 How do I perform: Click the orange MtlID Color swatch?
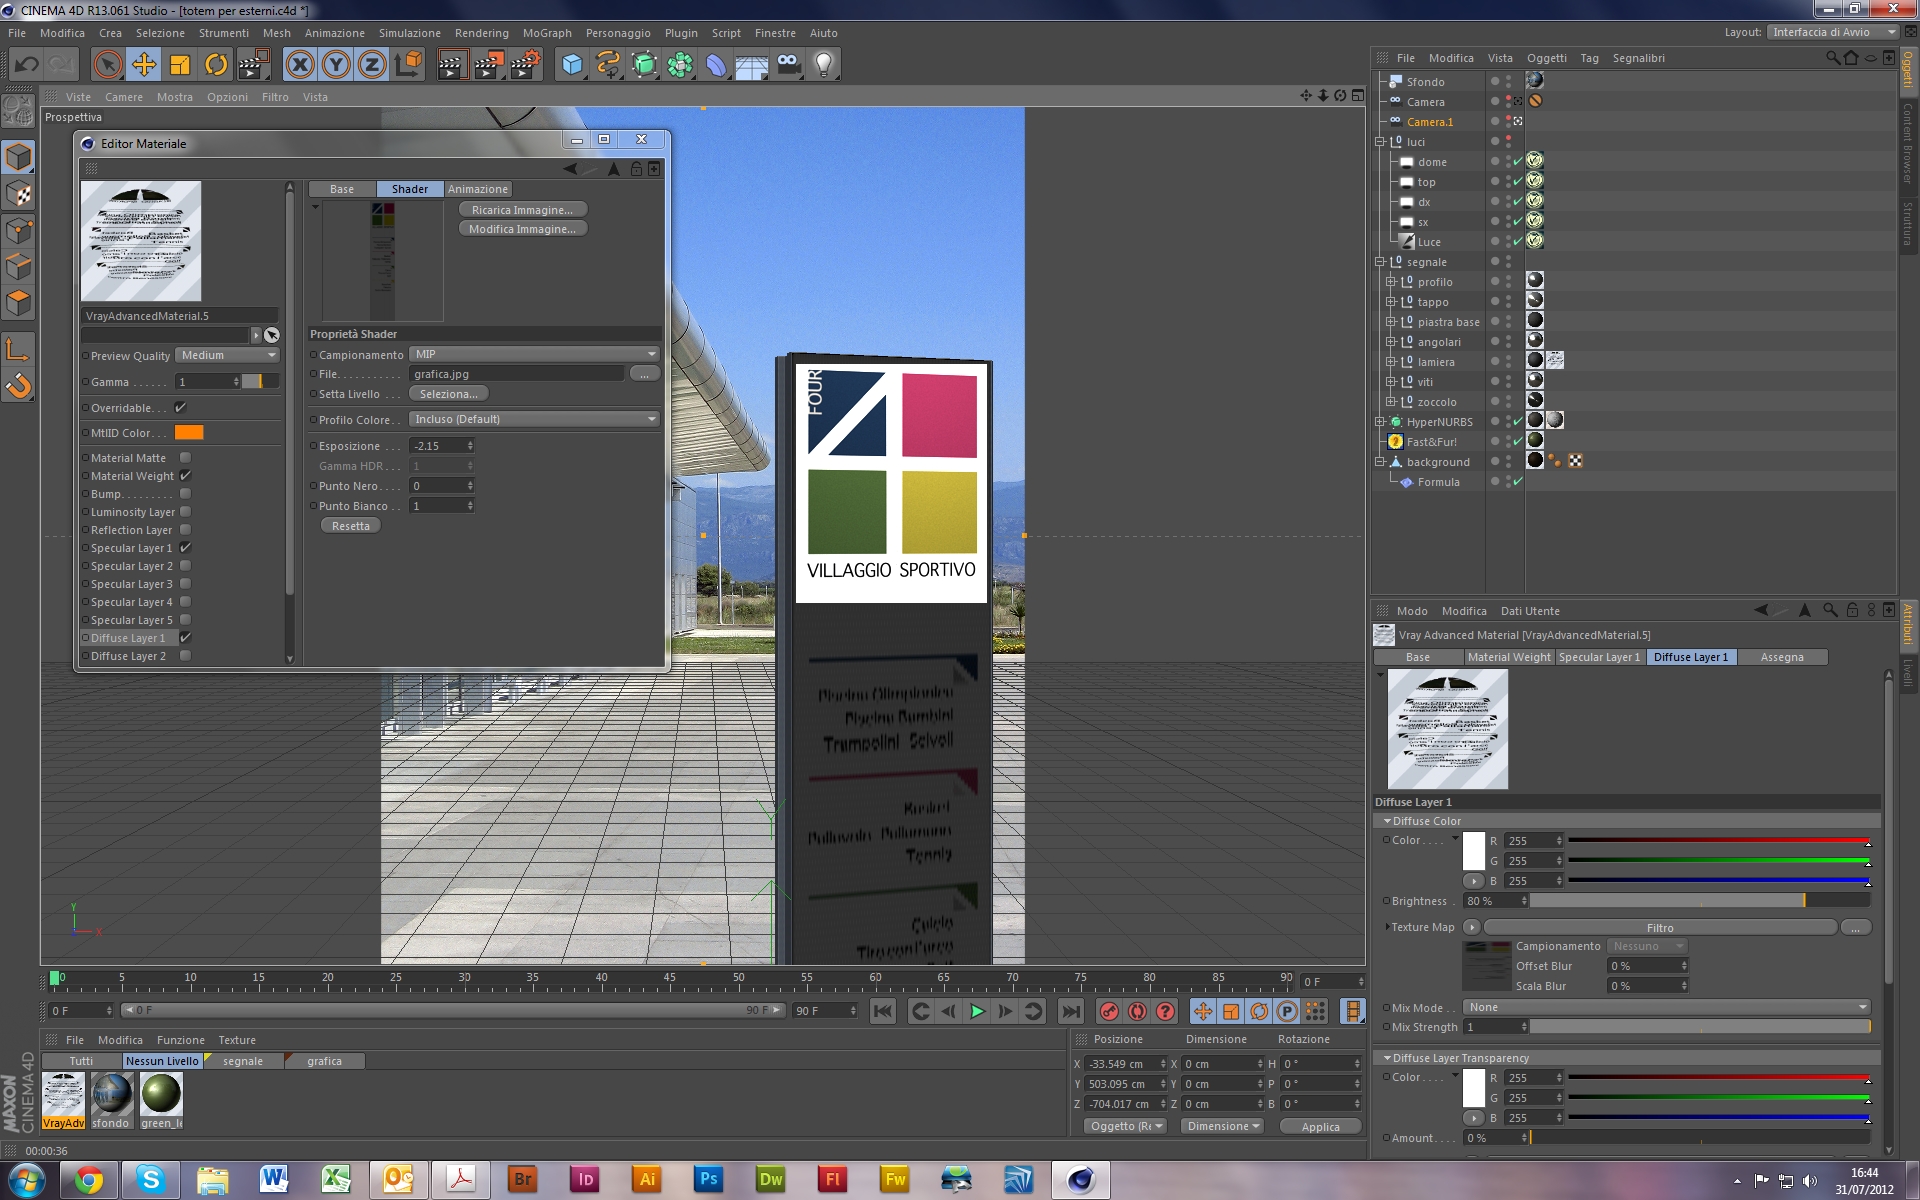pos(189,433)
